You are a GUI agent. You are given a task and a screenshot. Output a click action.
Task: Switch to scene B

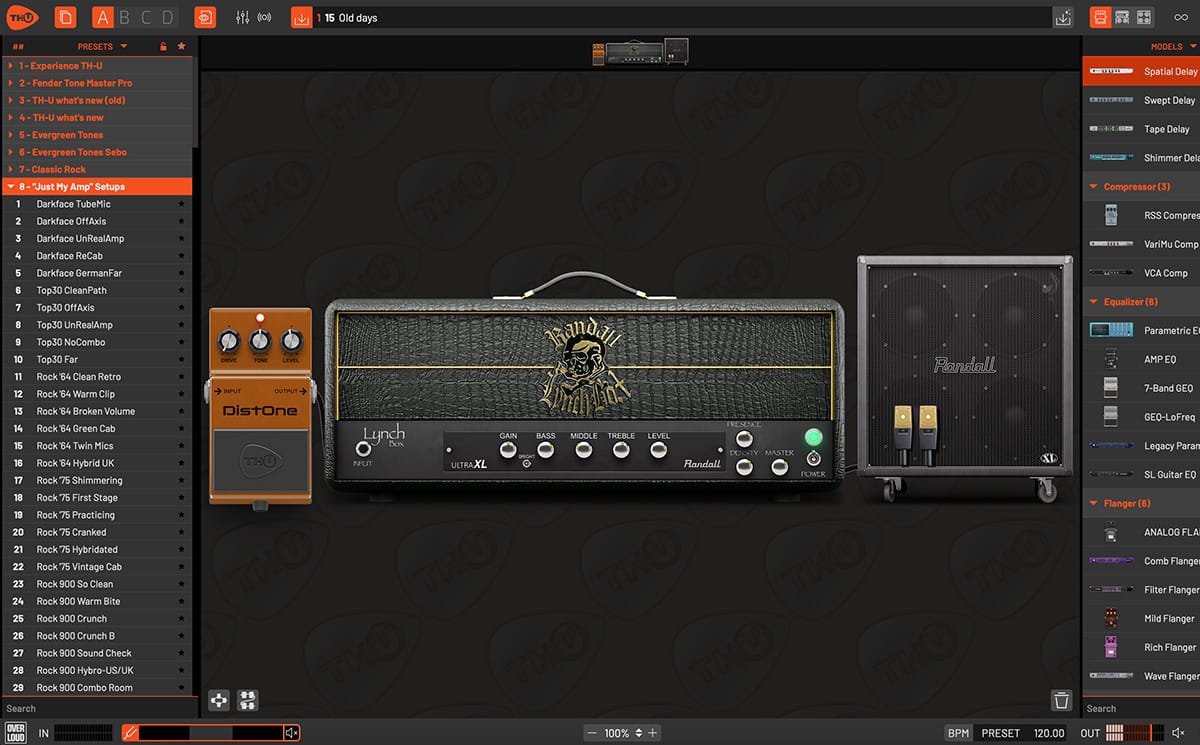click(x=123, y=17)
